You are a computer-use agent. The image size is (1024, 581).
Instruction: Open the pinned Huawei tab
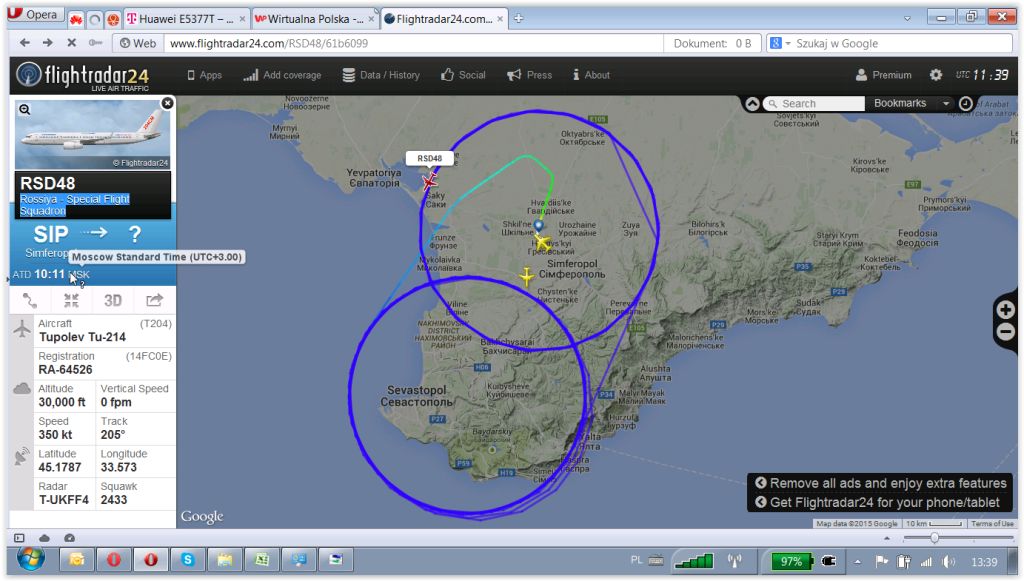(76, 20)
